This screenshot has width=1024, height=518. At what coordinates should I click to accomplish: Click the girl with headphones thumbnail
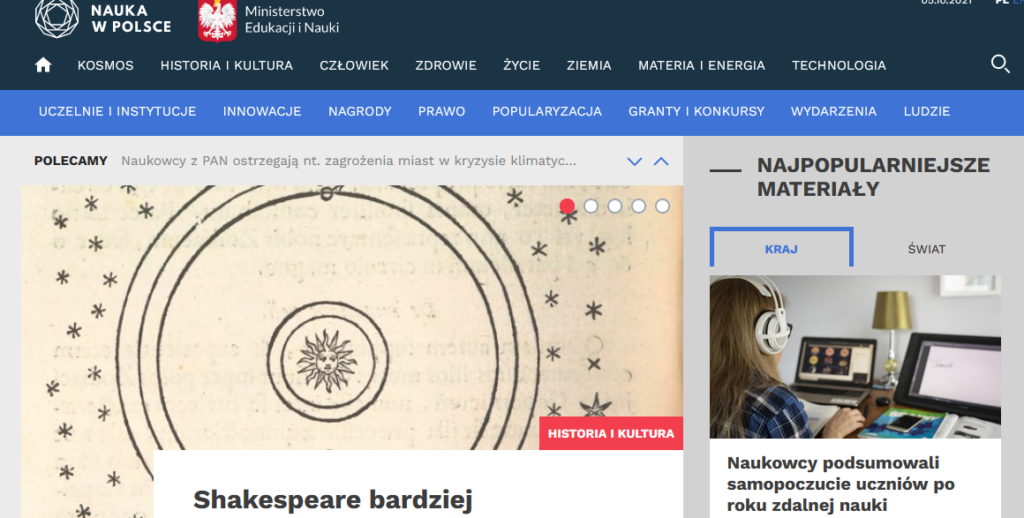855,357
